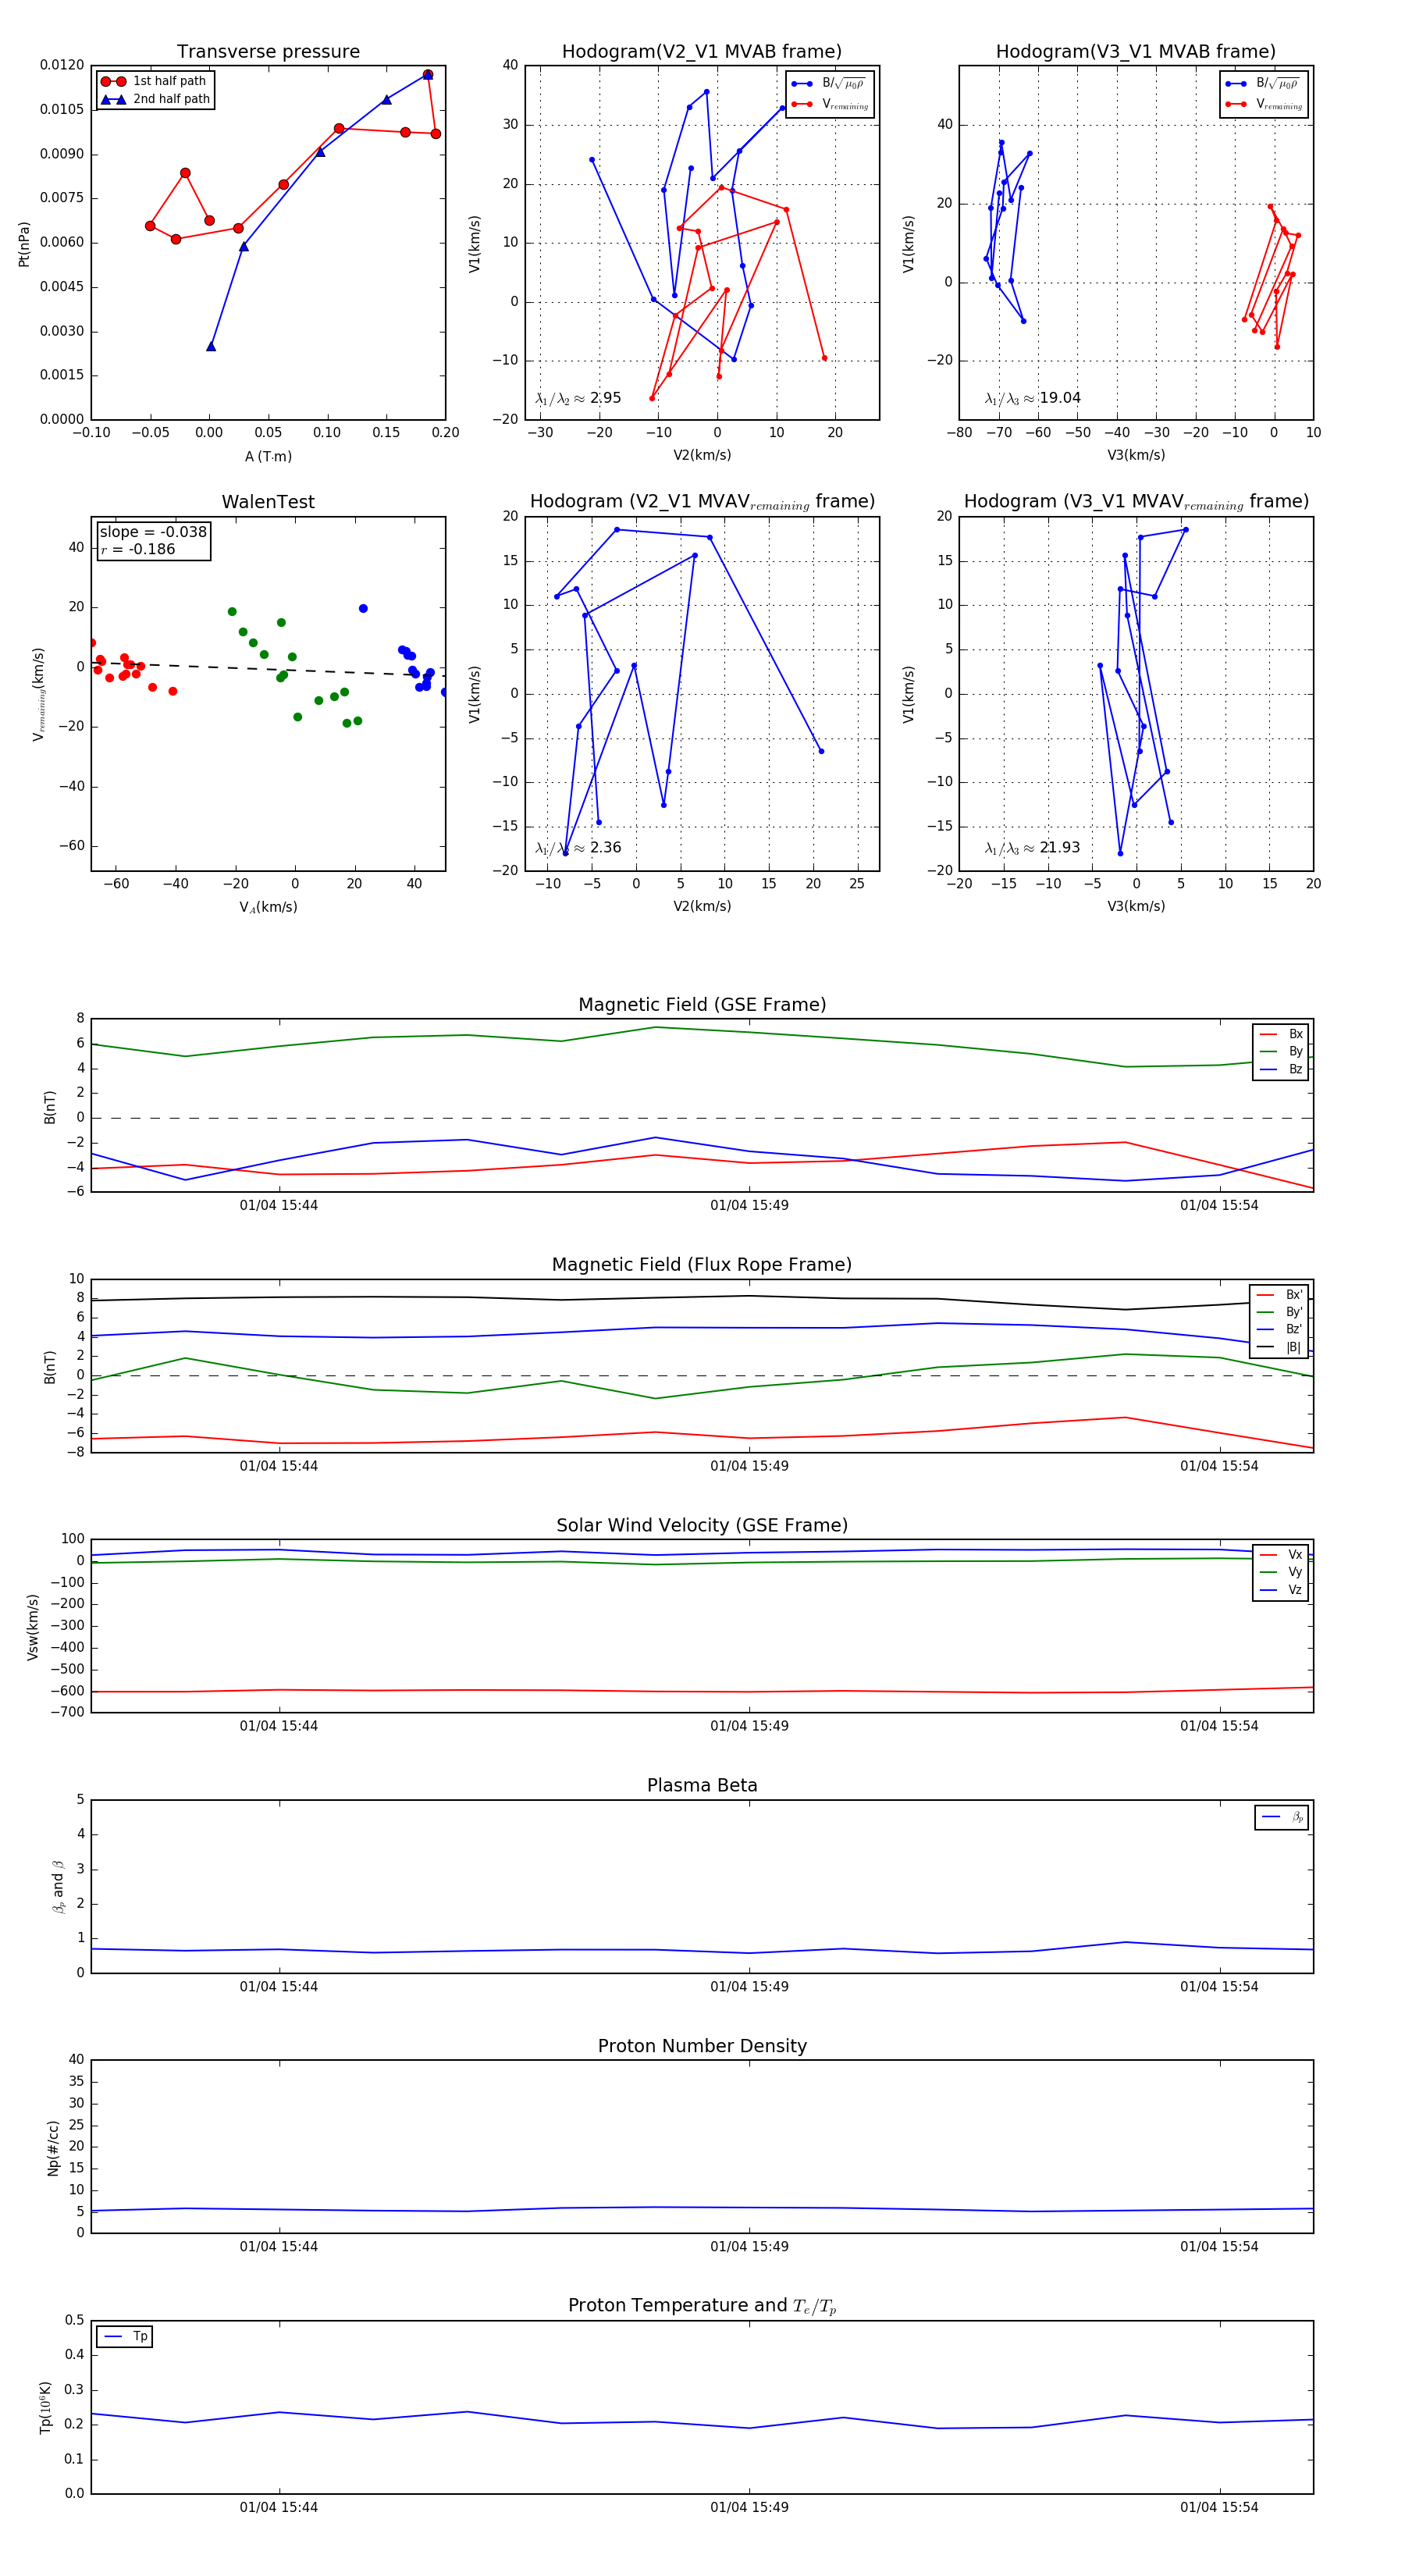1405x2576 pixels.
Task: Click the 'Vy' legend entry
Action: pyautogui.click(x=1282, y=1572)
